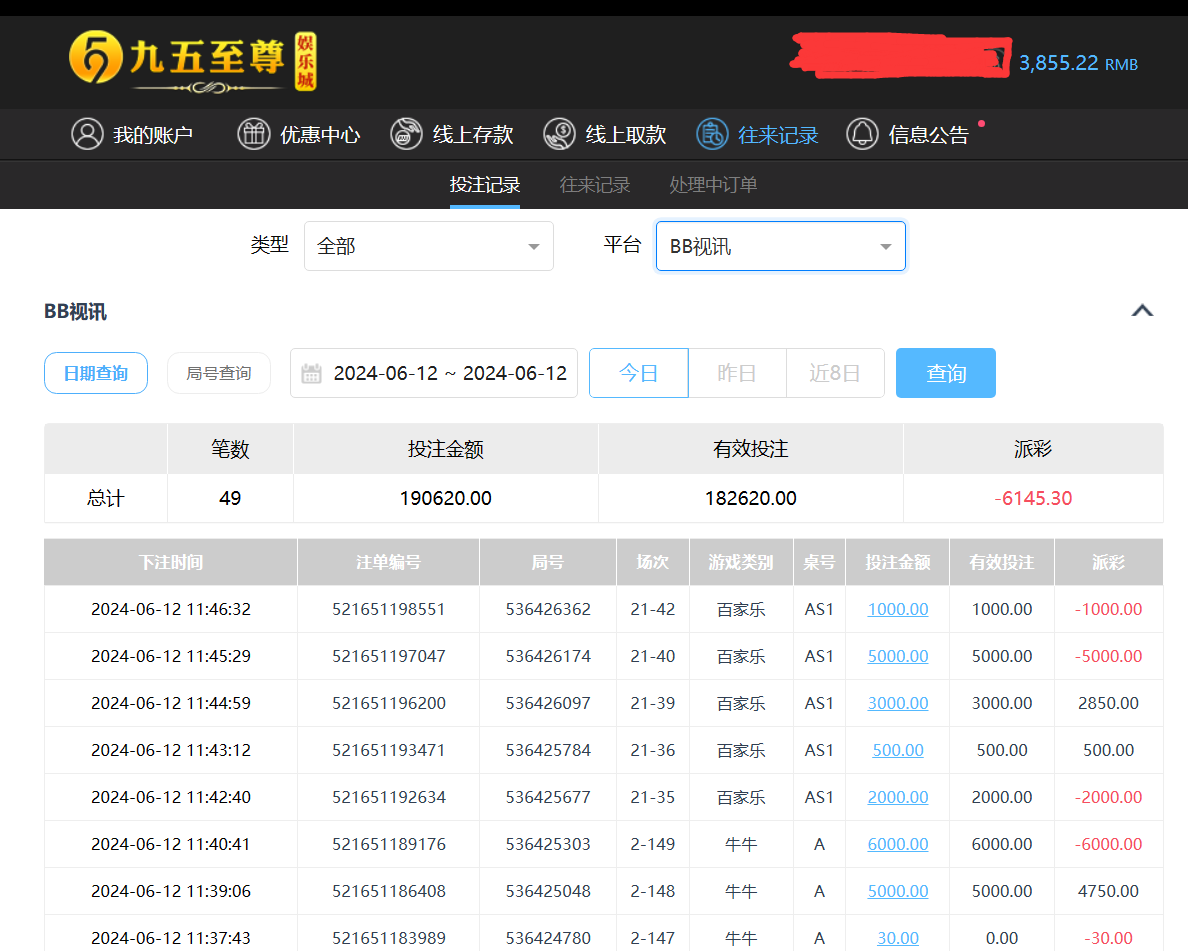Screen dimensions: 1188x951
Task: Open the 往来记录 records icon
Action: 712,134
